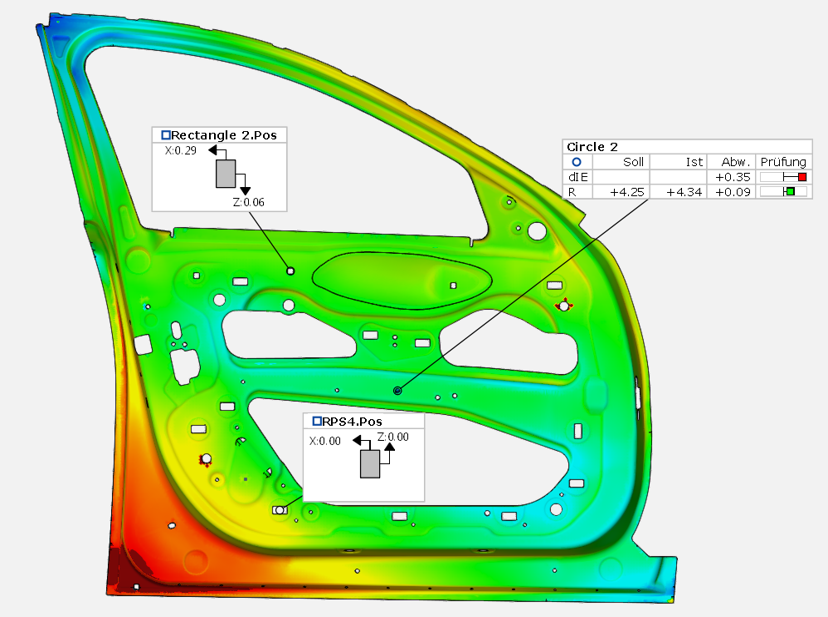Click the red tolerance indicator in dIE row
828x617 pixels.
pos(802,176)
